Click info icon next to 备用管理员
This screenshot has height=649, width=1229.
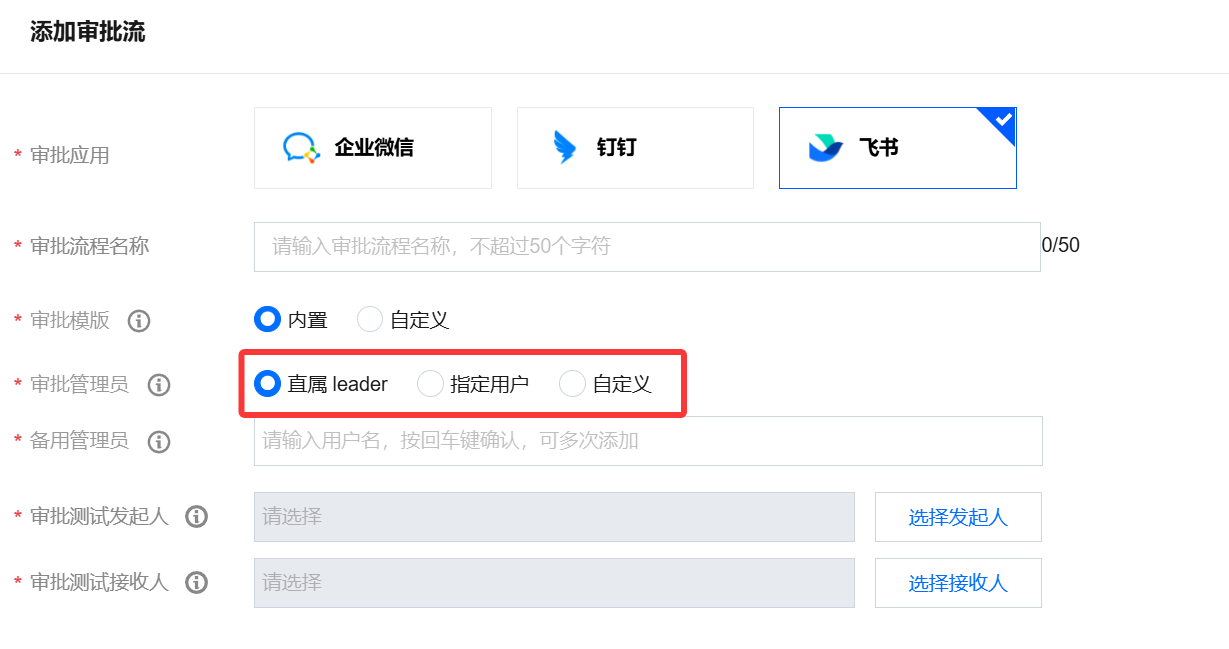coord(159,442)
